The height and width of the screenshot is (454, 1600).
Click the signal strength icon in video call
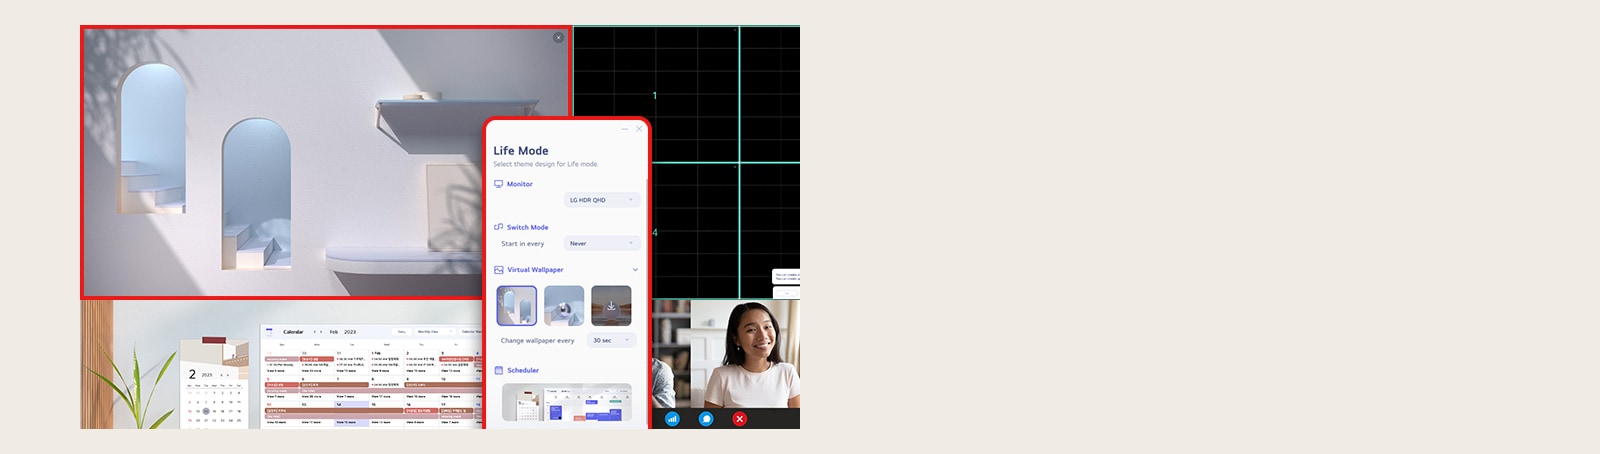point(672,419)
